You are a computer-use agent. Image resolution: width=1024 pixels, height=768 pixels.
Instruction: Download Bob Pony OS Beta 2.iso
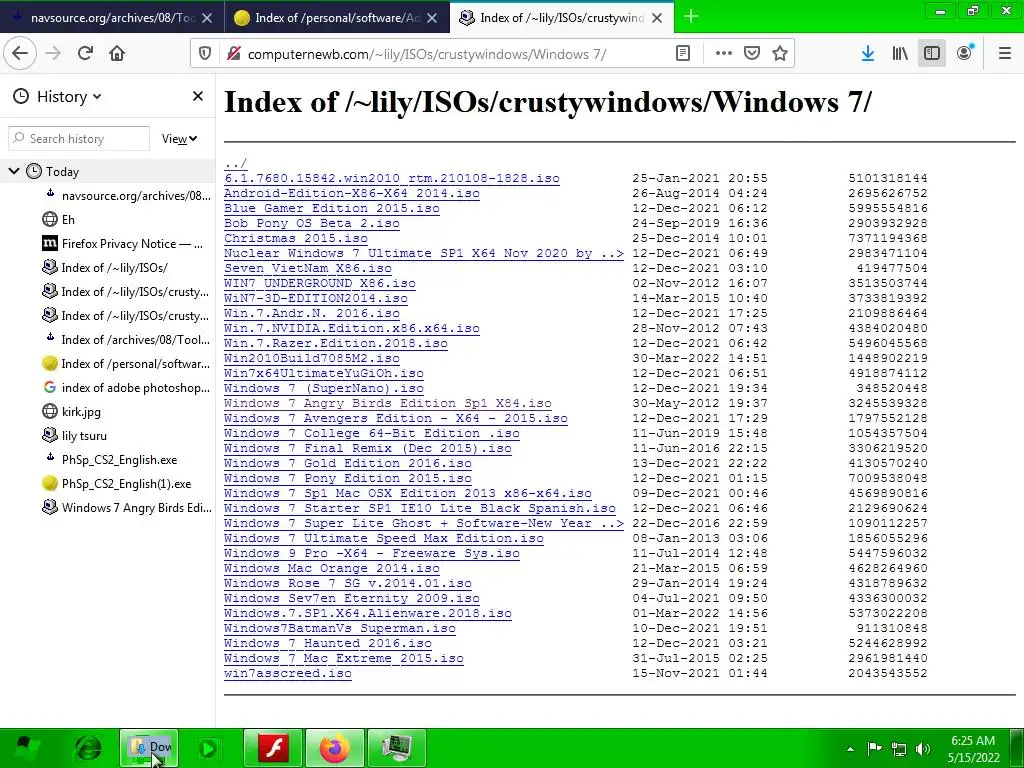point(312,223)
